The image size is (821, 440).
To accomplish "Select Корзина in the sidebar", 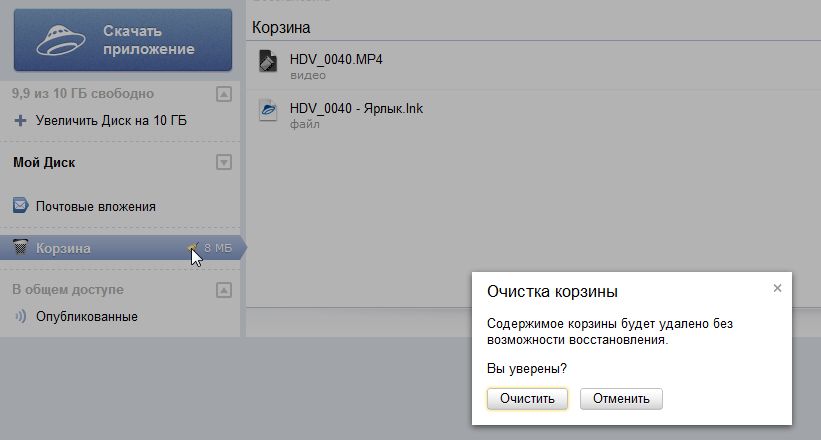I will tap(63, 248).
